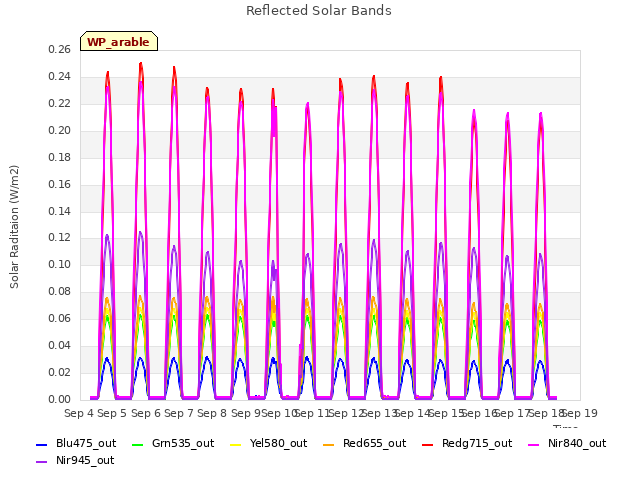Click the magenta Nir840 peak on Sep 16
640x480 pixels.
point(474,111)
